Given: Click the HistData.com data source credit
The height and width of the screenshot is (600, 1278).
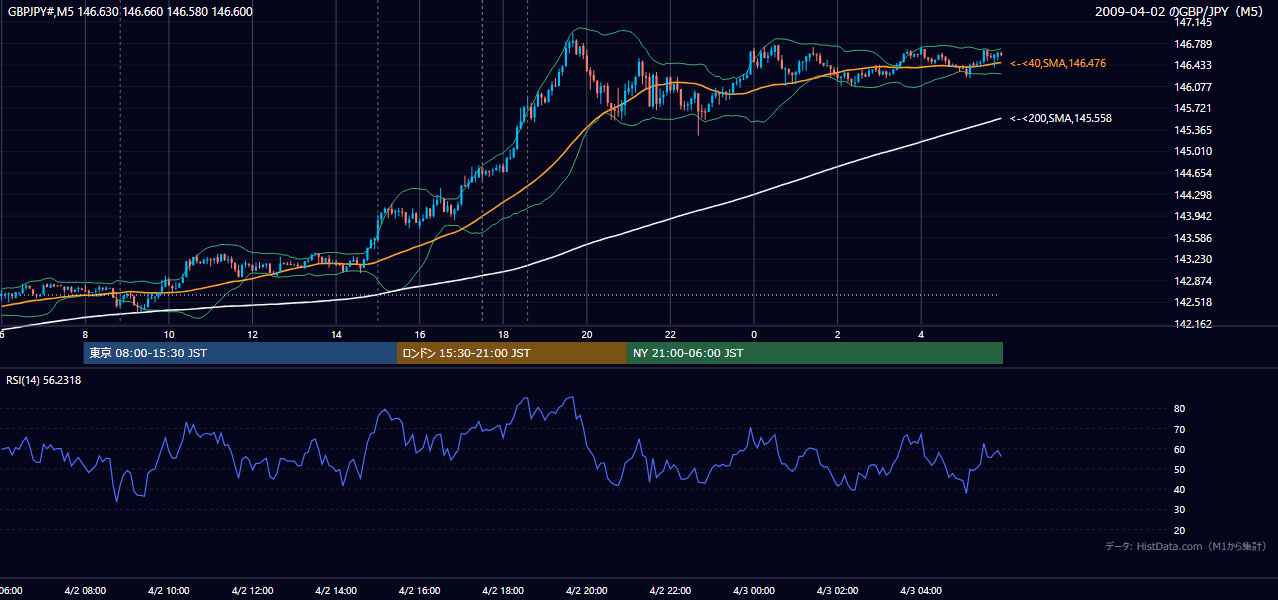Looking at the screenshot, I should pyautogui.click(x=1186, y=546).
